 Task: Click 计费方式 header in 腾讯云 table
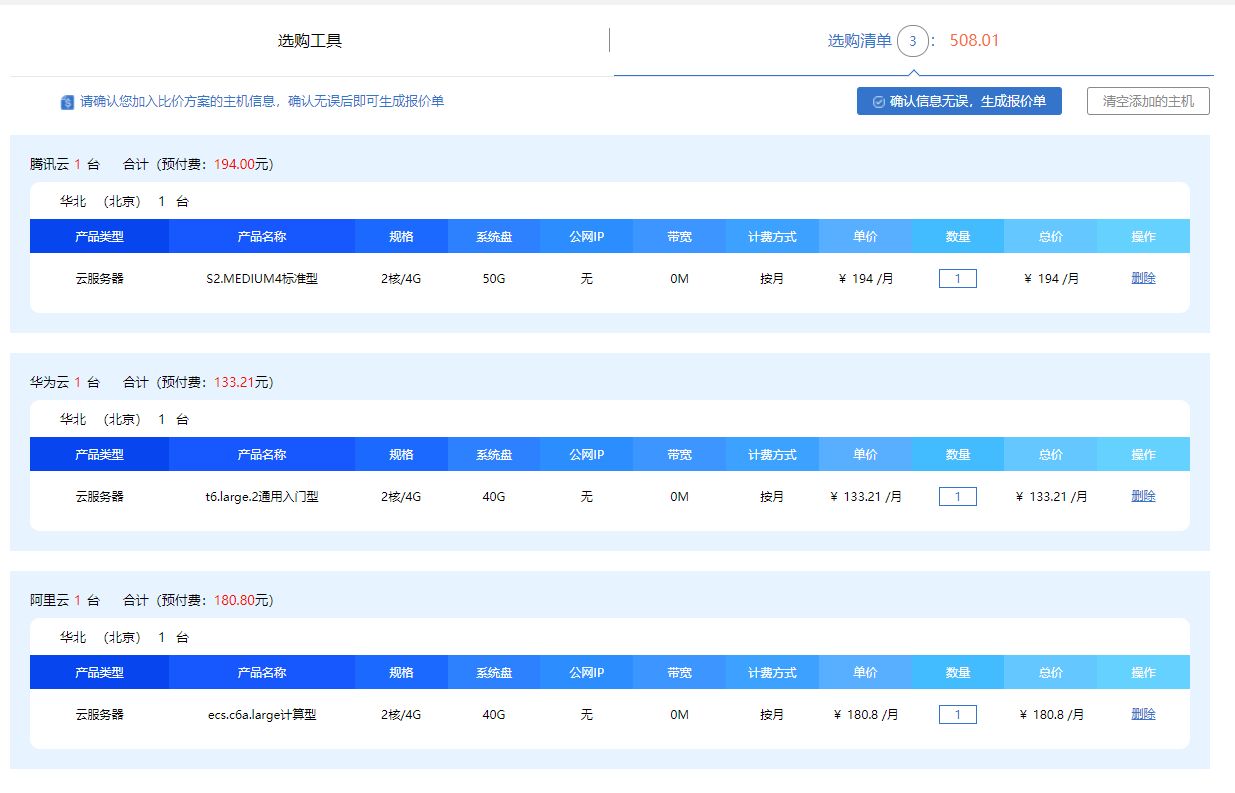tap(773, 237)
